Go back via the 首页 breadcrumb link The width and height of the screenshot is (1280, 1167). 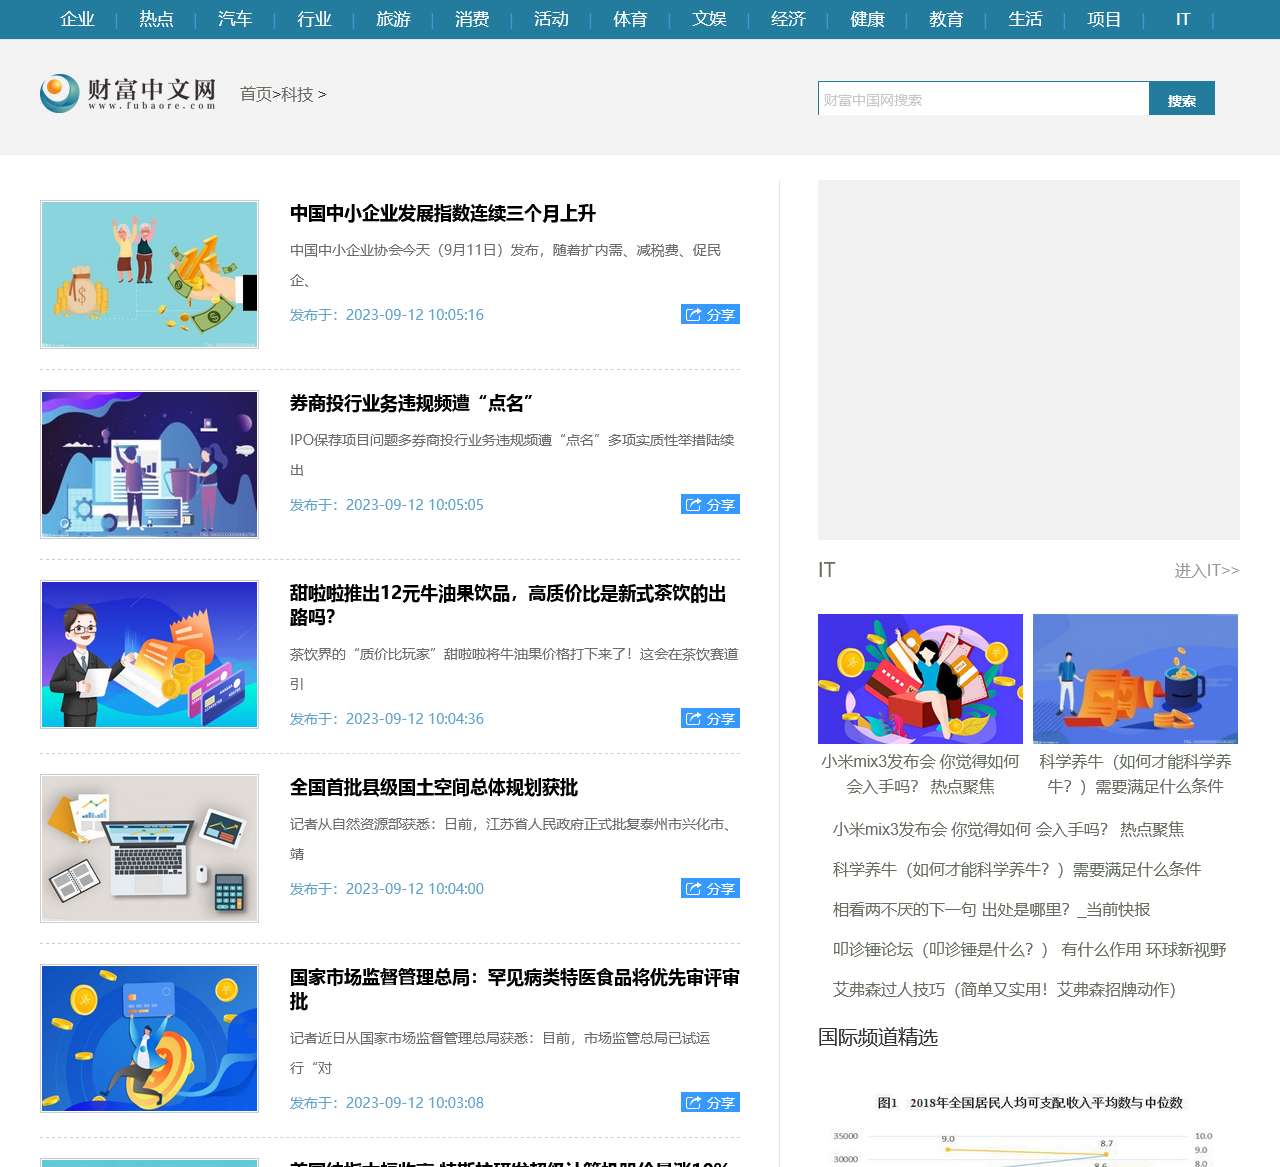(254, 94)
